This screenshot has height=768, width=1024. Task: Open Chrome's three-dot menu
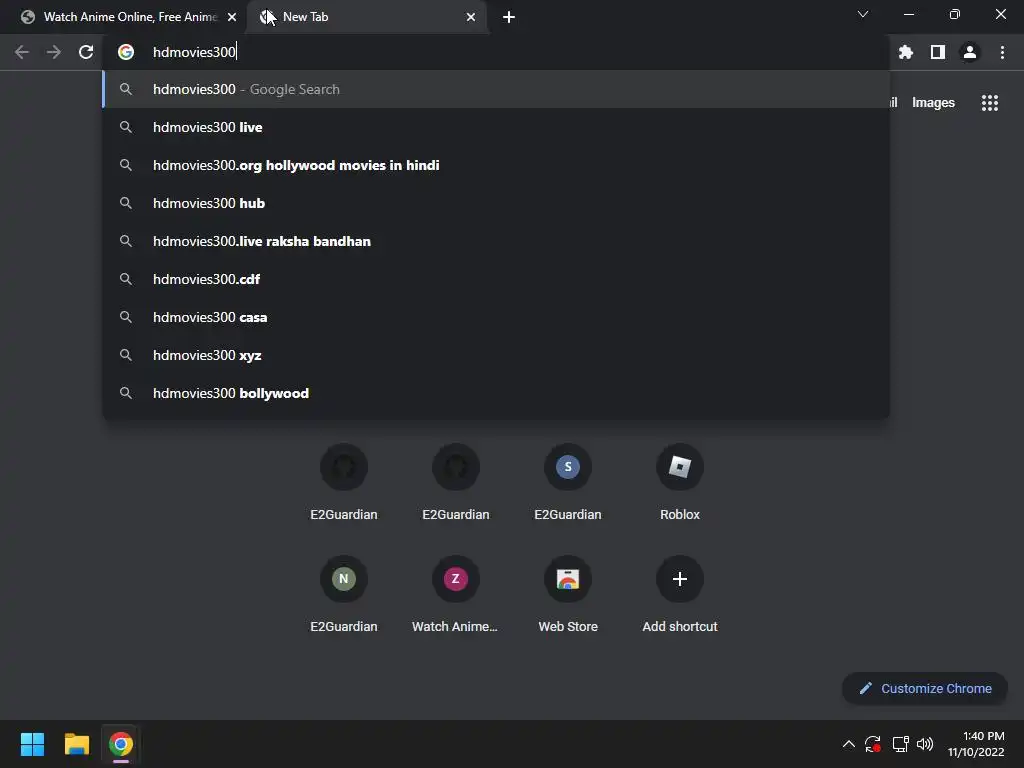[x=1002, y=52]
